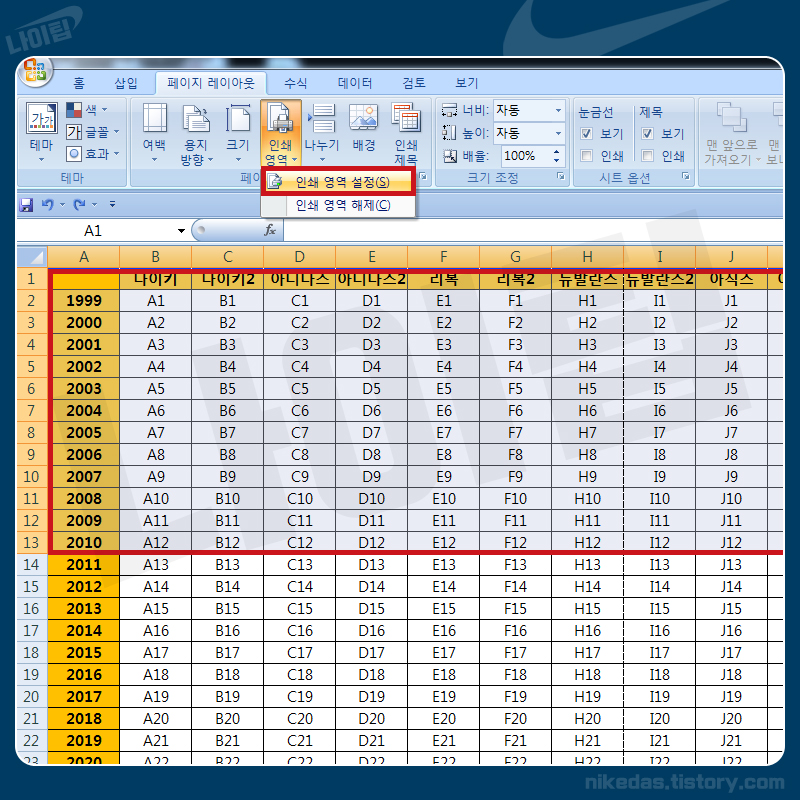The width and height of the screenshot is (800, 800).
Task: Select cell containing B14
Action: pyautogui.click(x=228, y=587)
